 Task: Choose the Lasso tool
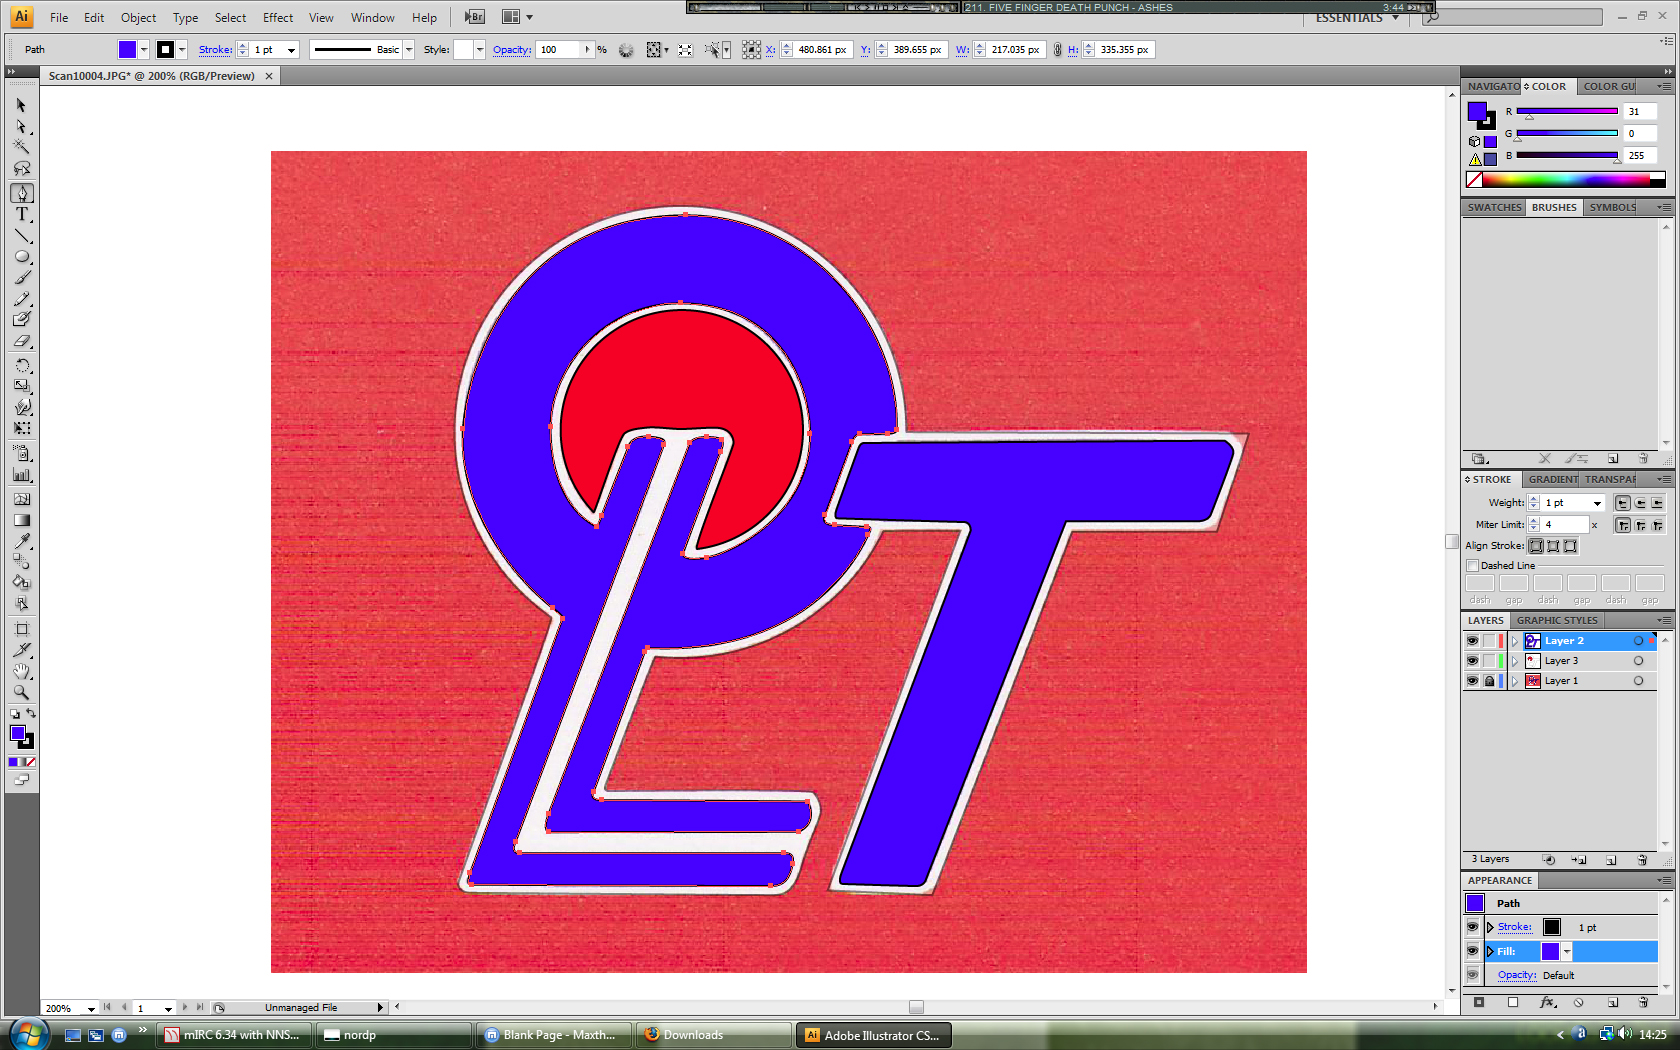(21, 168)
